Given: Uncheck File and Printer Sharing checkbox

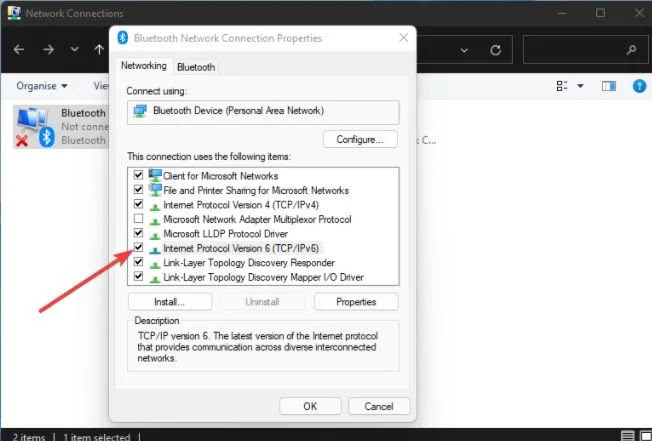Looking at the screenshot, I should click(x=138, y=190).
